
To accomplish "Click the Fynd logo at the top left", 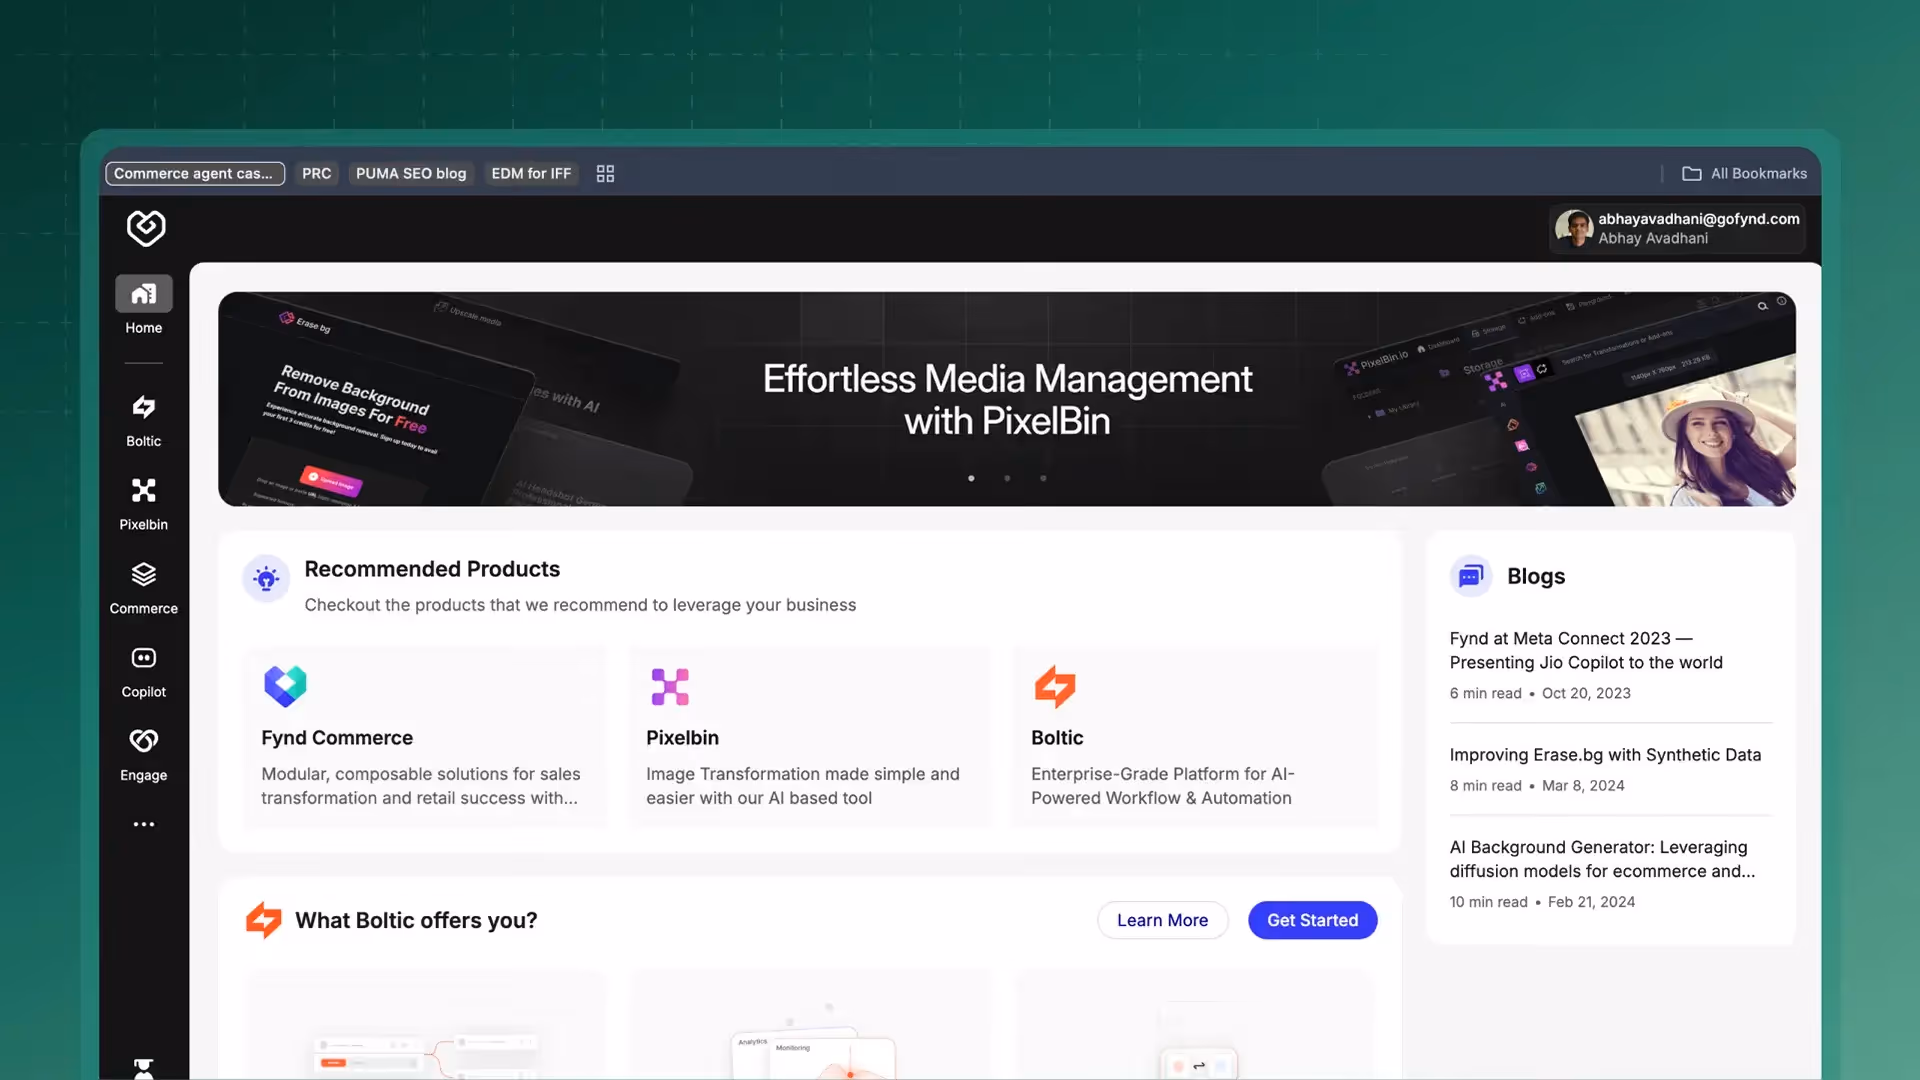I will coord(145,228).
